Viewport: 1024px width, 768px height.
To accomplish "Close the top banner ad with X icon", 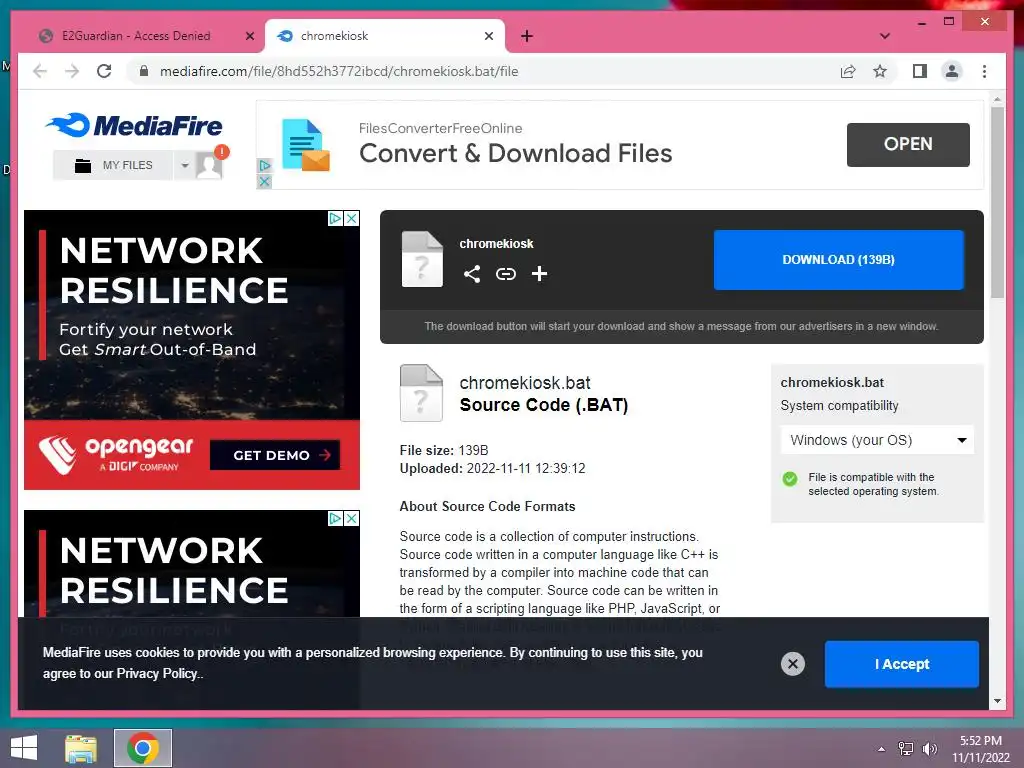I will [264, 182].
